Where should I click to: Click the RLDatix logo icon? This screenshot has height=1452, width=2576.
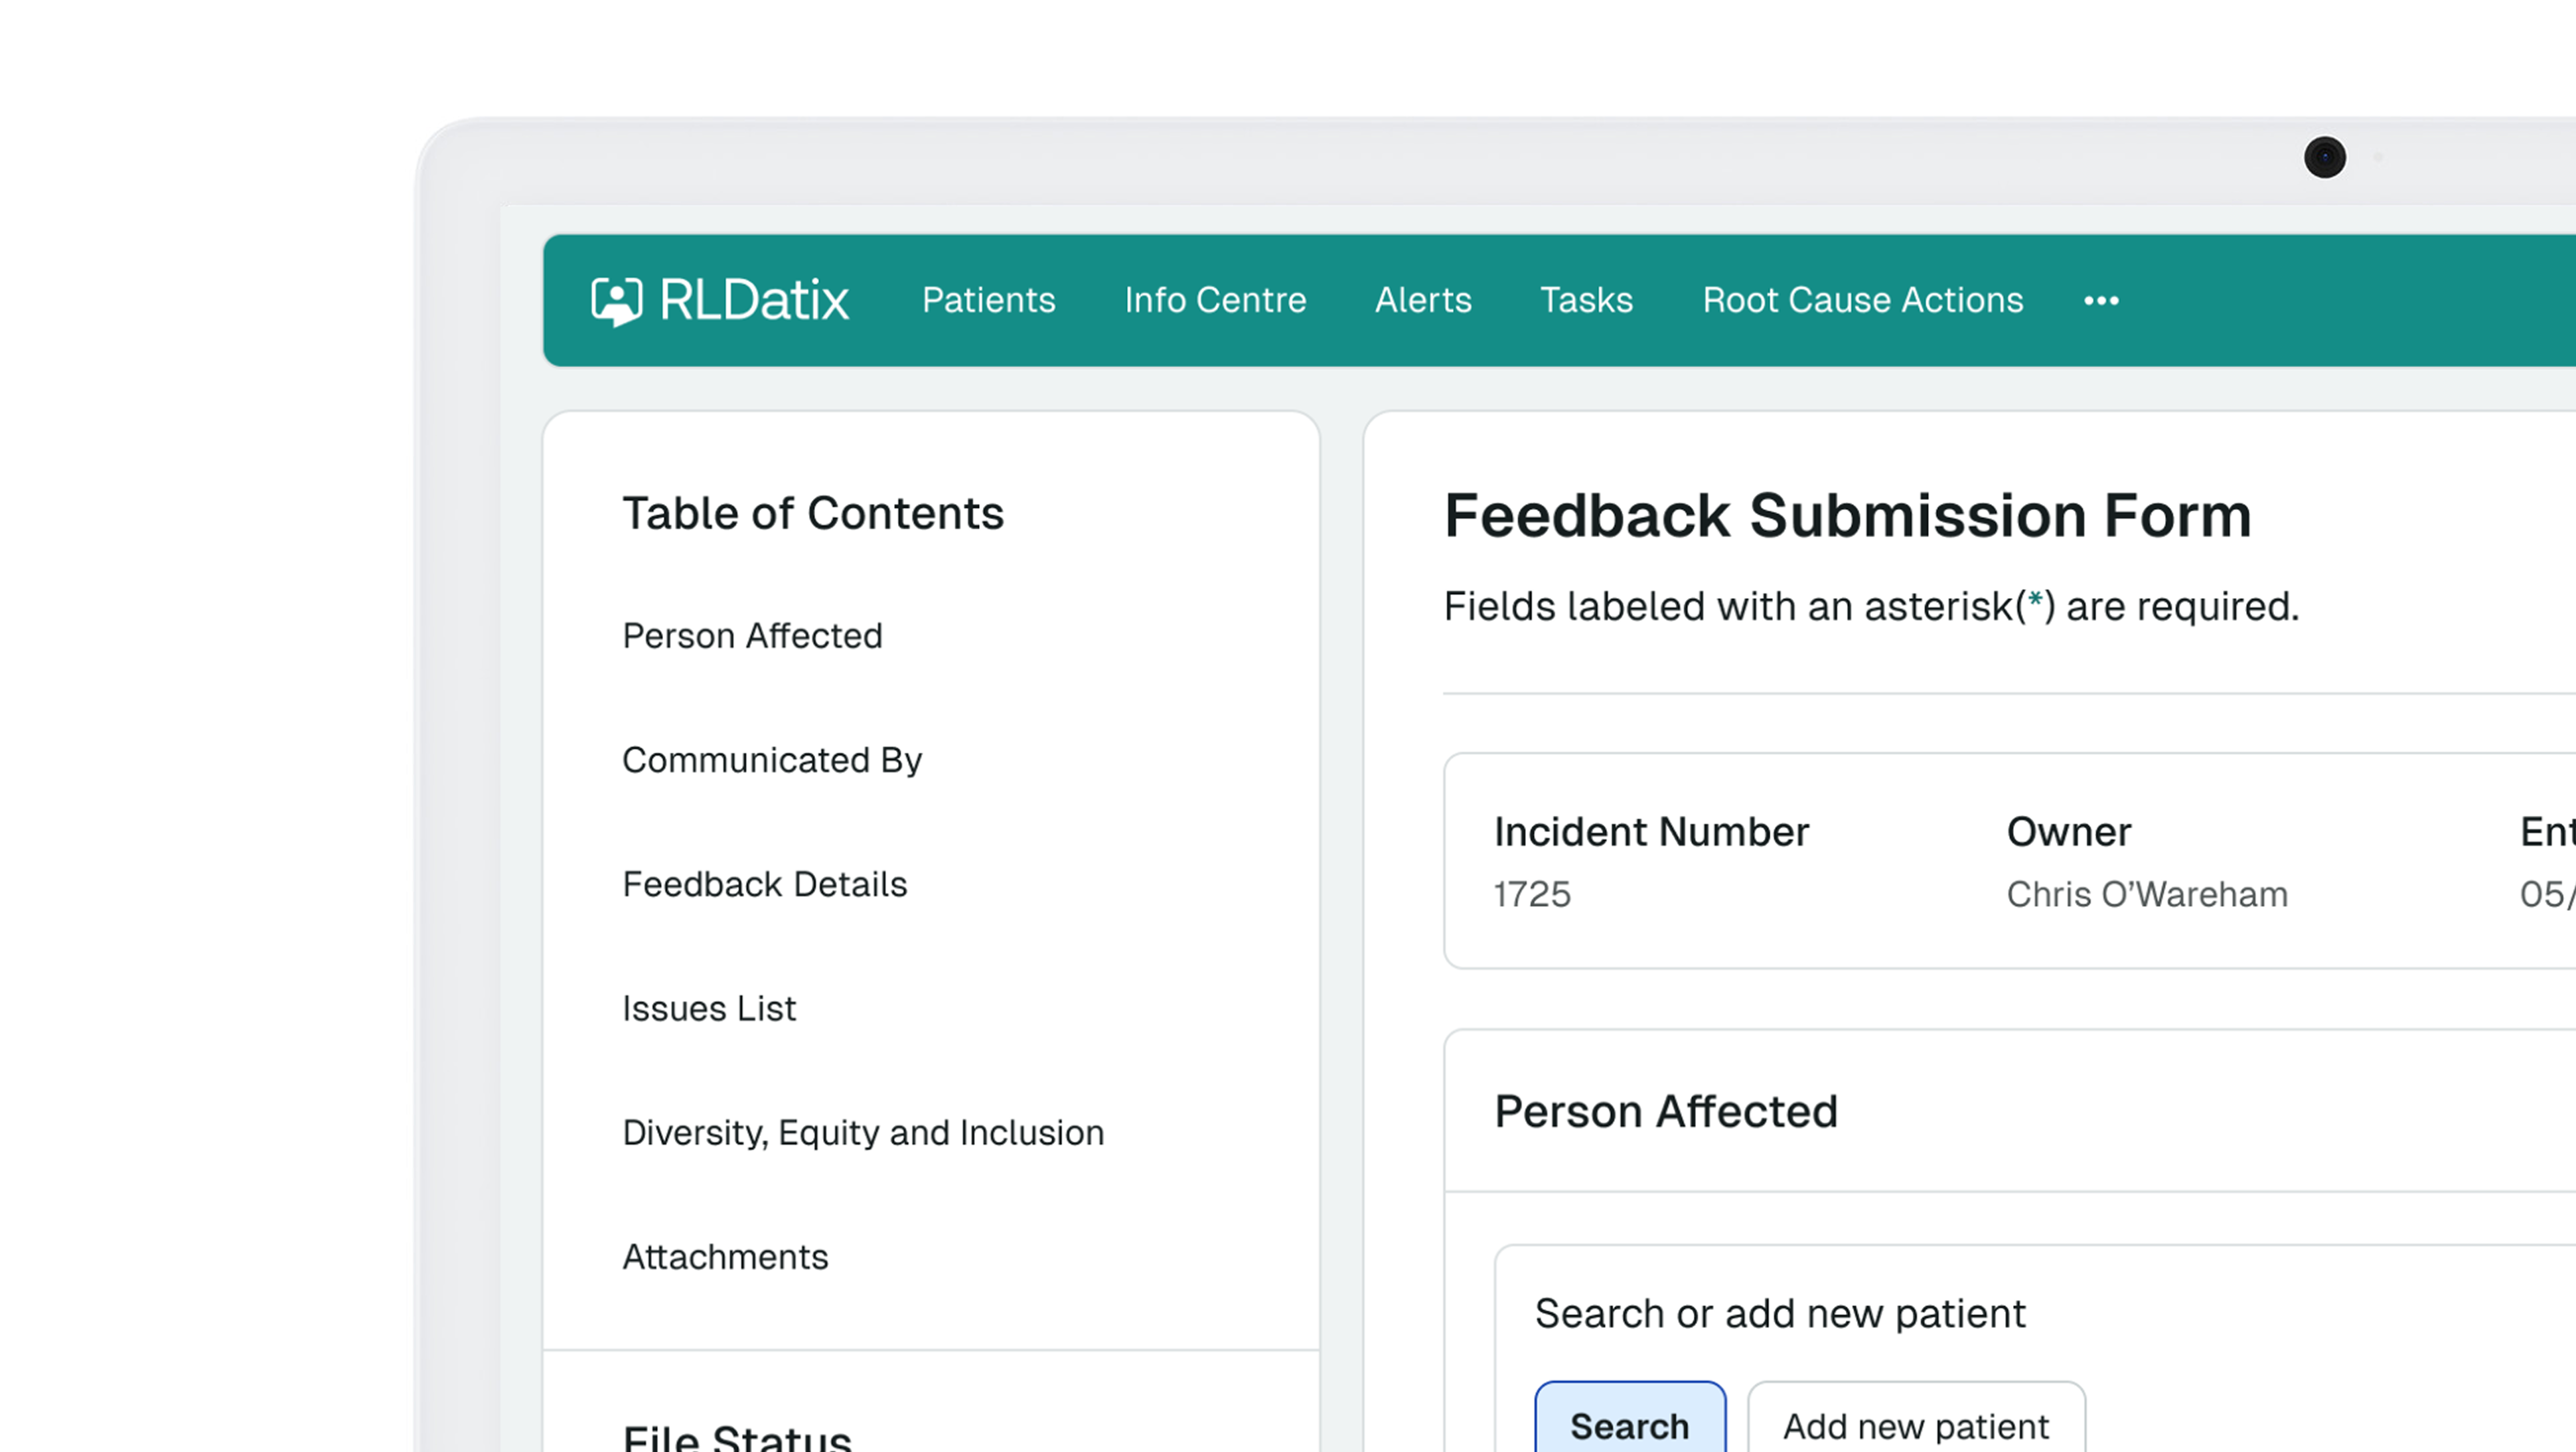616,301
